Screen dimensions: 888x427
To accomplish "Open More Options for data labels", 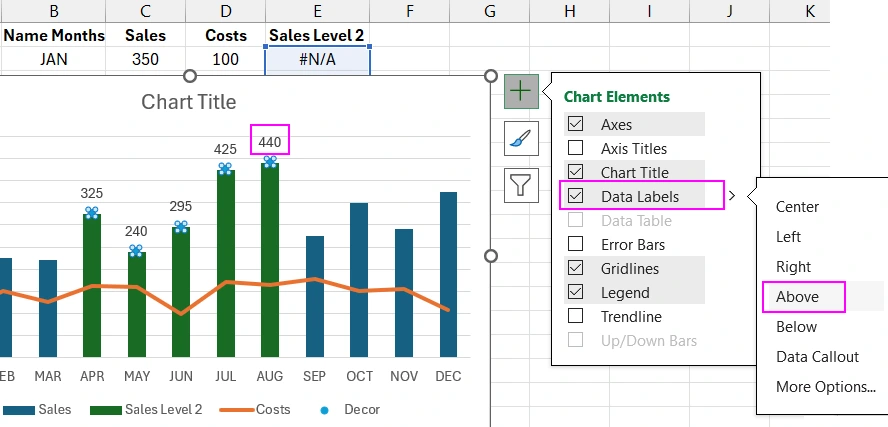I will (825, 387).
